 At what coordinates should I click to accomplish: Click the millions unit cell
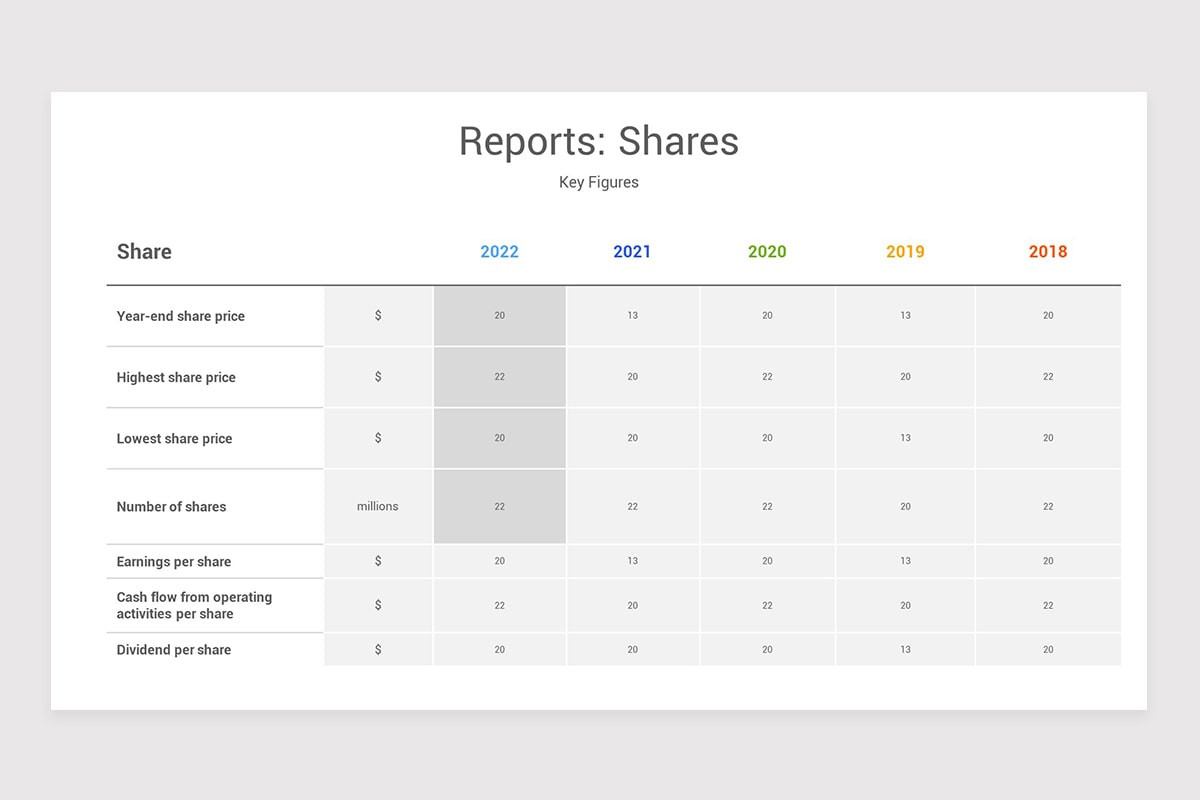[377, 506]
